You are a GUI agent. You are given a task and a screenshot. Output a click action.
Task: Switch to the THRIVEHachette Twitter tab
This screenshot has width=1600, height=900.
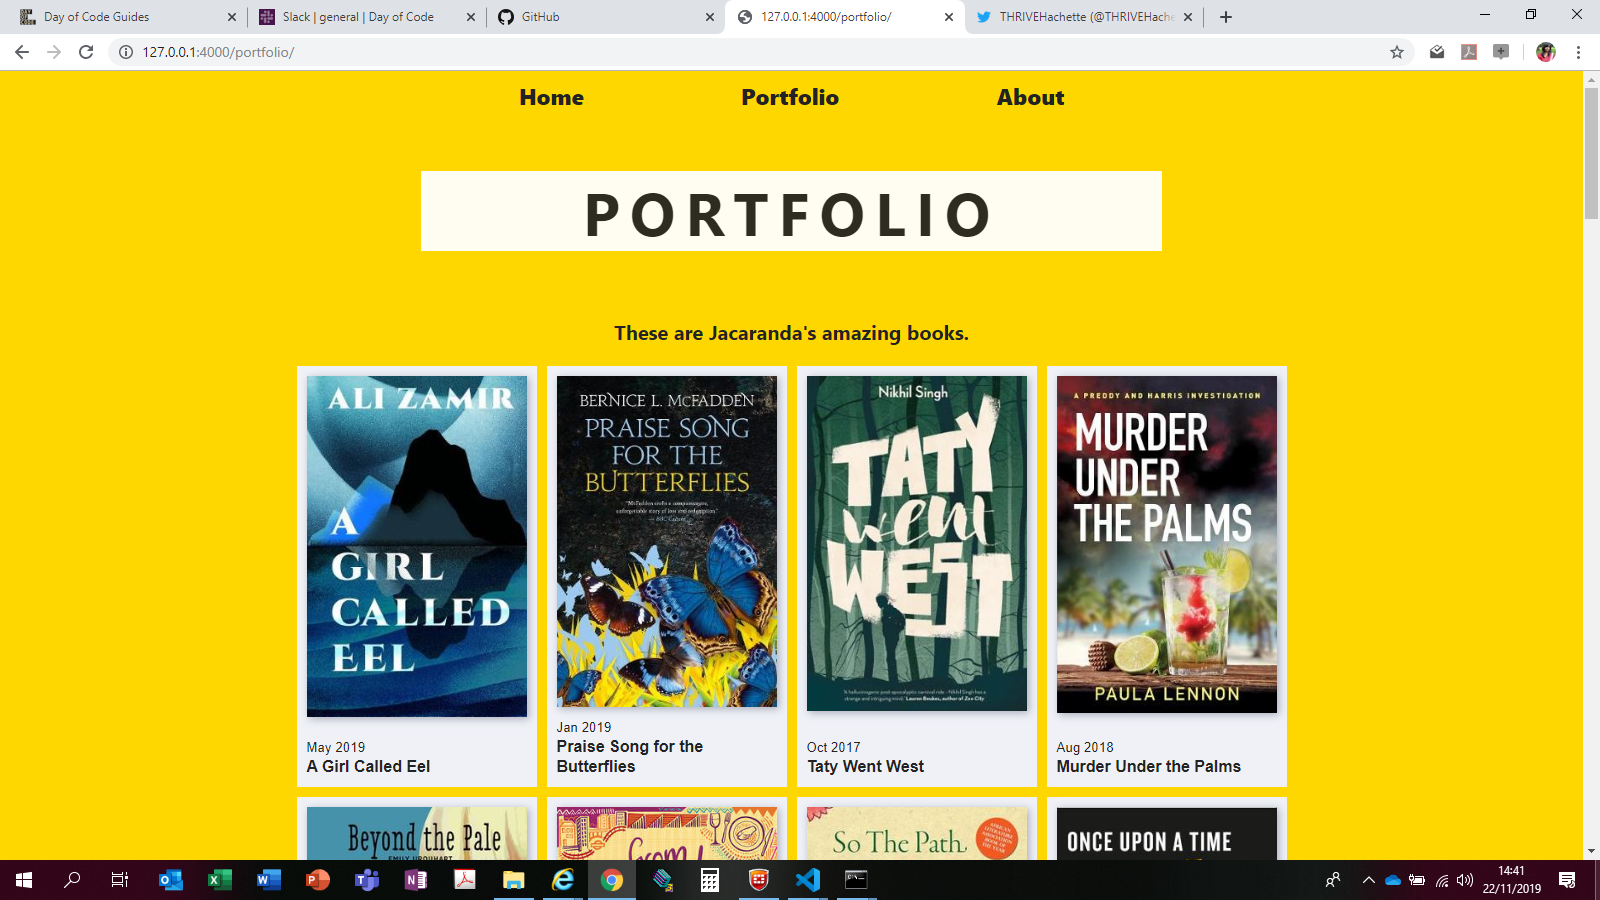coord(1085,17)
